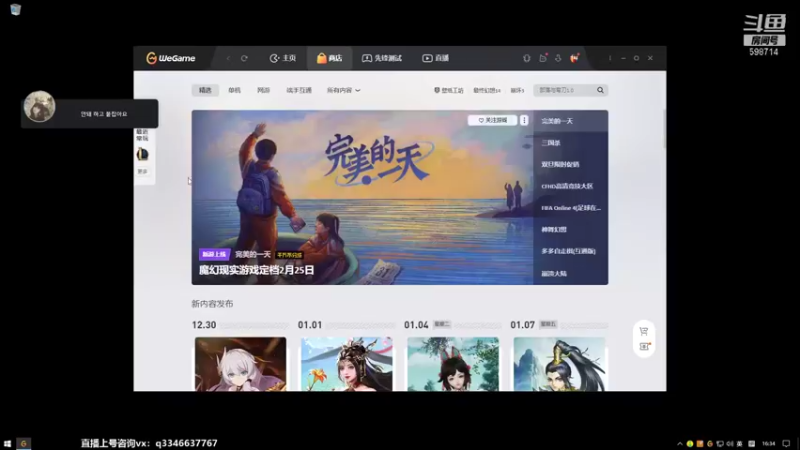Click the WeGame logo
The width and height of the screenshot is (800, 450).
click(170, 58)
